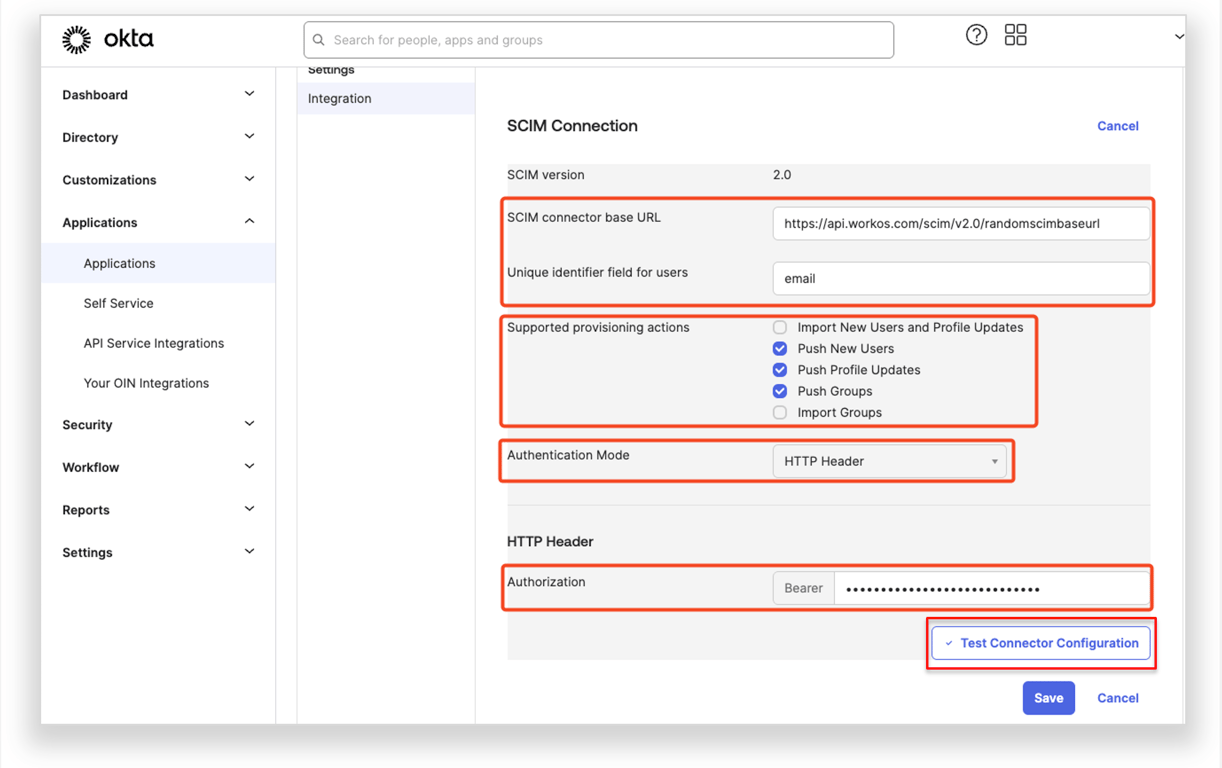The width and height of the screenshot is (1222, 768).
Task: Click Test Connector Configuration button
Action: point(1041,643)
